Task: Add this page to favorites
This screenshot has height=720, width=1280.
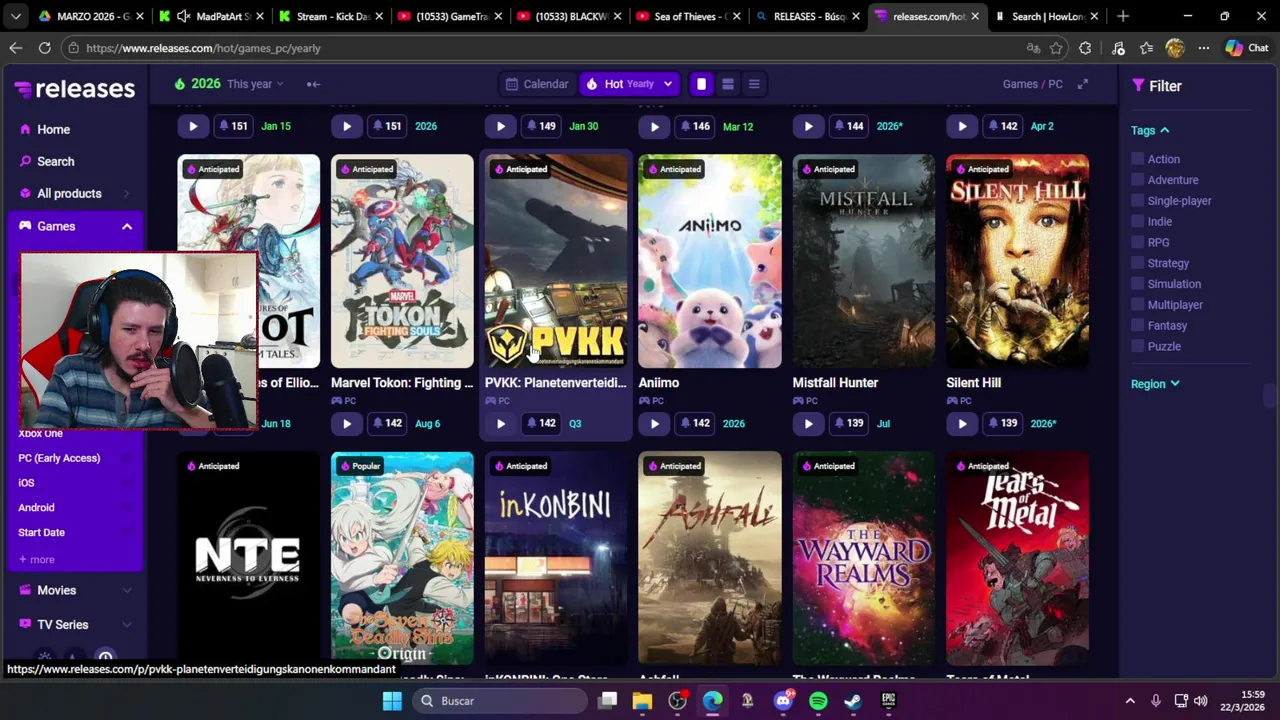Action: point(1056,48)
